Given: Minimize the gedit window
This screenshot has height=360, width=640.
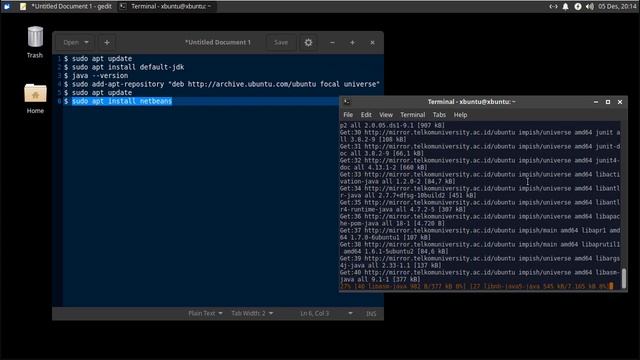Looking at the screenshot, I should tap(332, 42).
